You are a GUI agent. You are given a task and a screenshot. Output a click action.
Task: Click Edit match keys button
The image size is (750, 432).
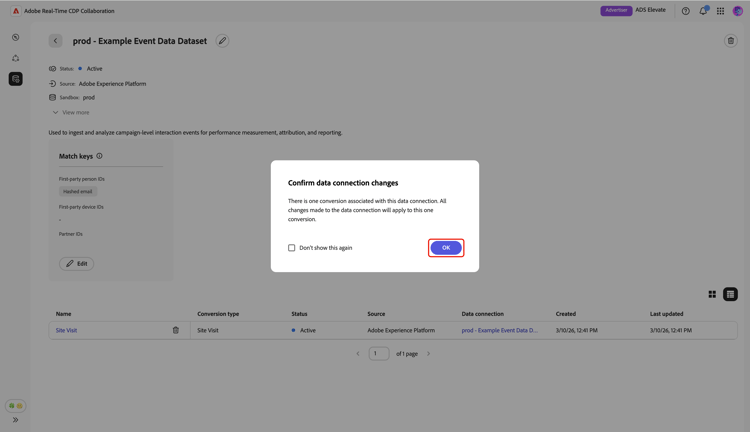pyautogui.click(x=77, y=264)
